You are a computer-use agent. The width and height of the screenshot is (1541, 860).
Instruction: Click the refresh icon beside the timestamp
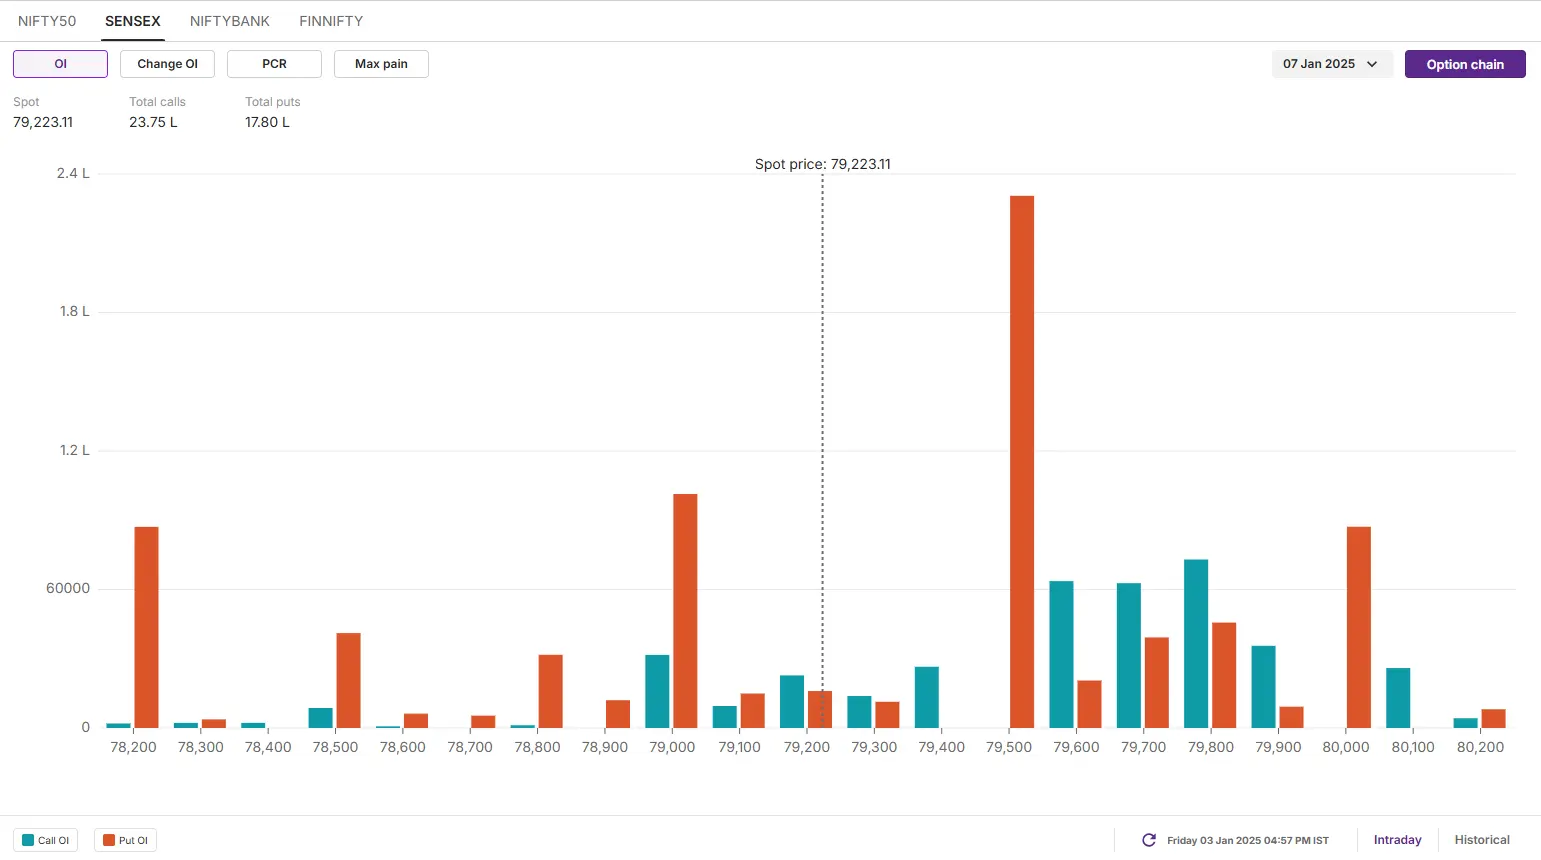click(1149, 840)
